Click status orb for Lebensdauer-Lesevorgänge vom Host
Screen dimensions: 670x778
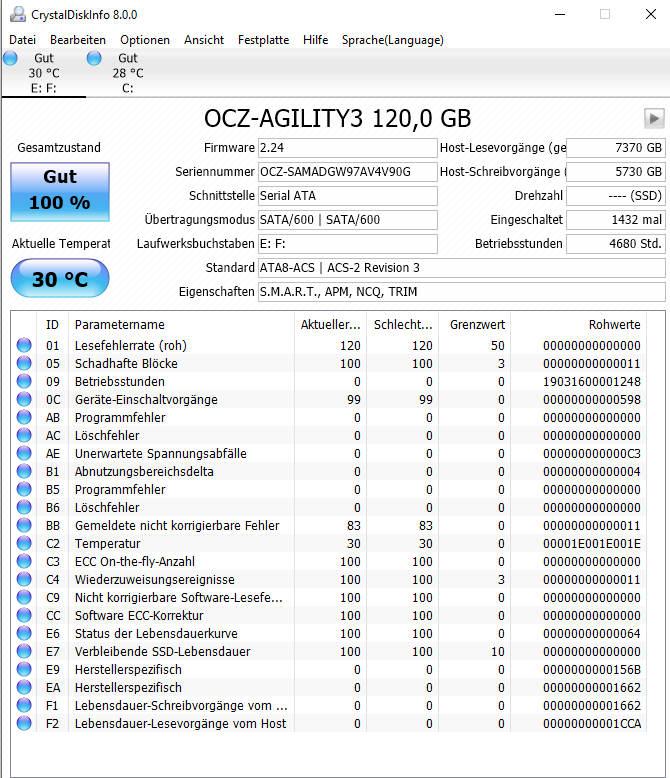tap(24, 723)
